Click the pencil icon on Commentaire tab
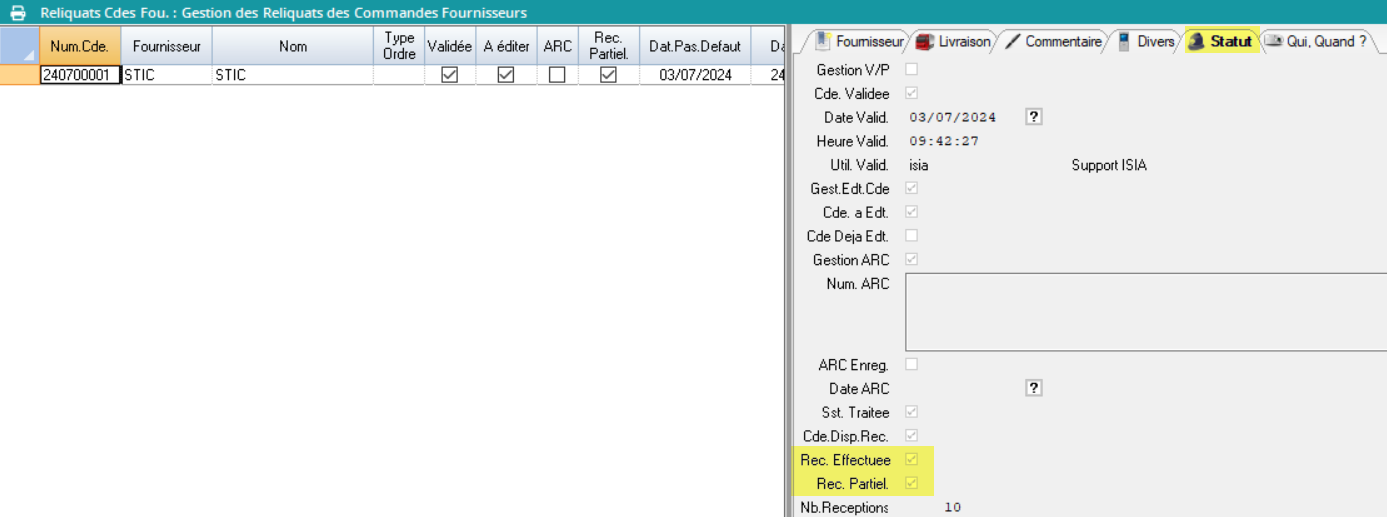The image size is (1387, 517). coord(1012,41)
